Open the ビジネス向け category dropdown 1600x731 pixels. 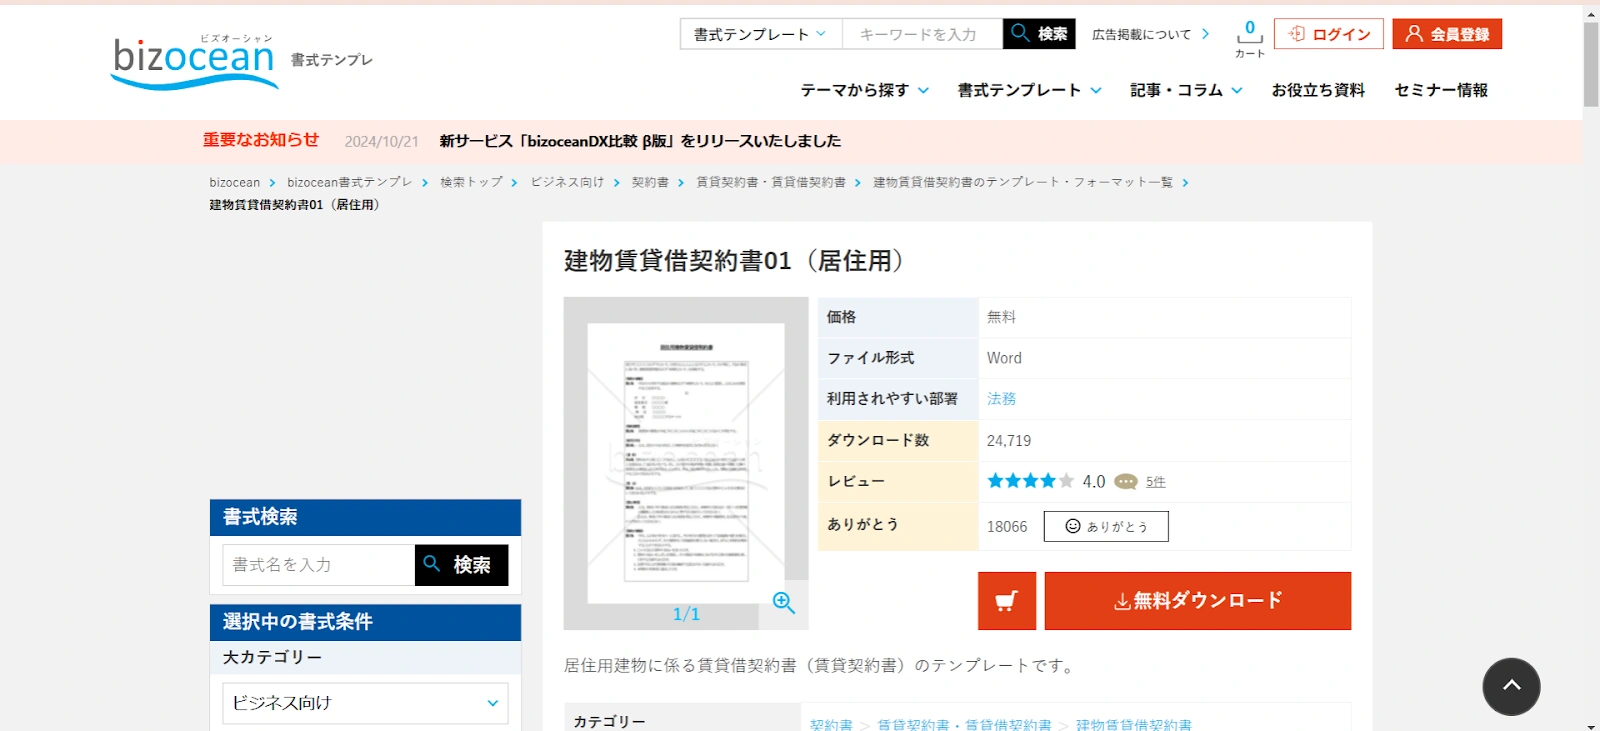coord(365,703)
